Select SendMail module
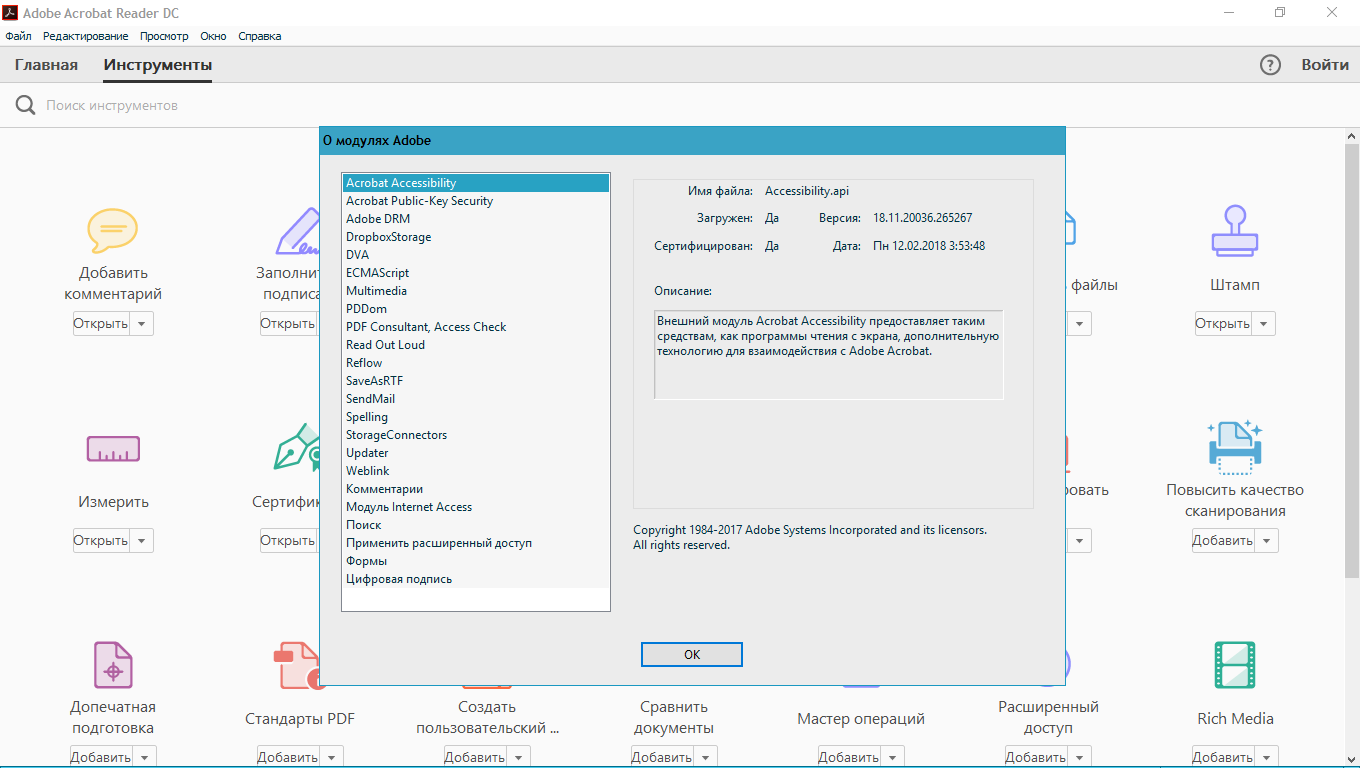 click(476, 399)
